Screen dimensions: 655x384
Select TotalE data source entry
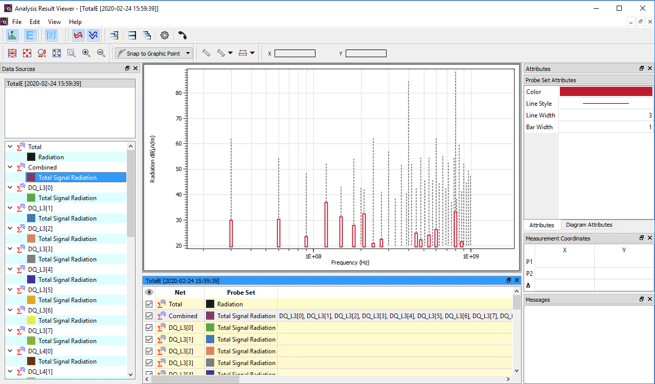click(70, 84)
